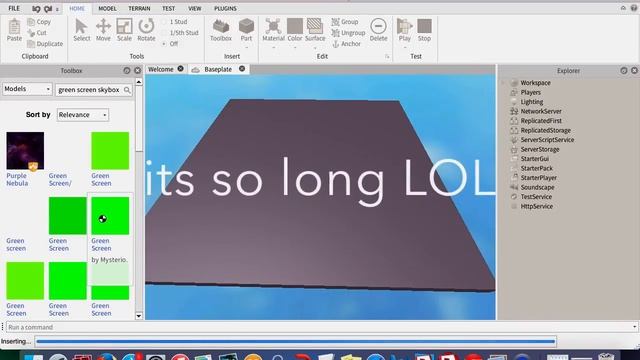Expand the Color dropdown arrow
Screen dimensions: 640x360
295,47
